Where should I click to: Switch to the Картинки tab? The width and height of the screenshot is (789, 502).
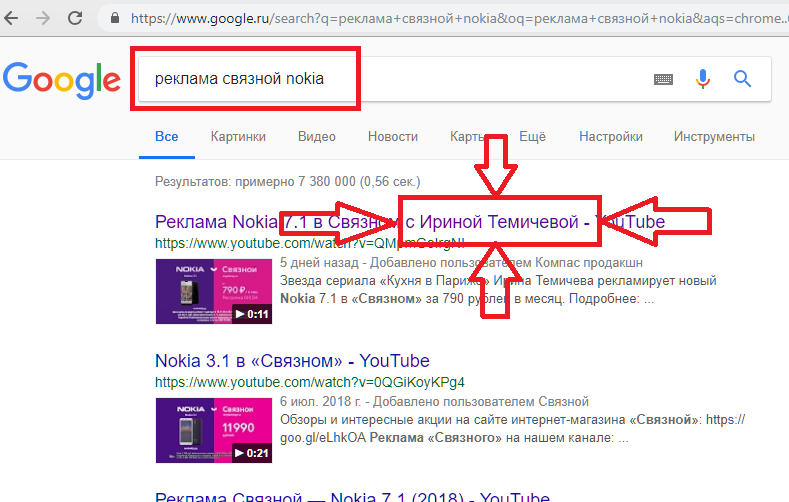pyautogui.click(x=238, y=136)
